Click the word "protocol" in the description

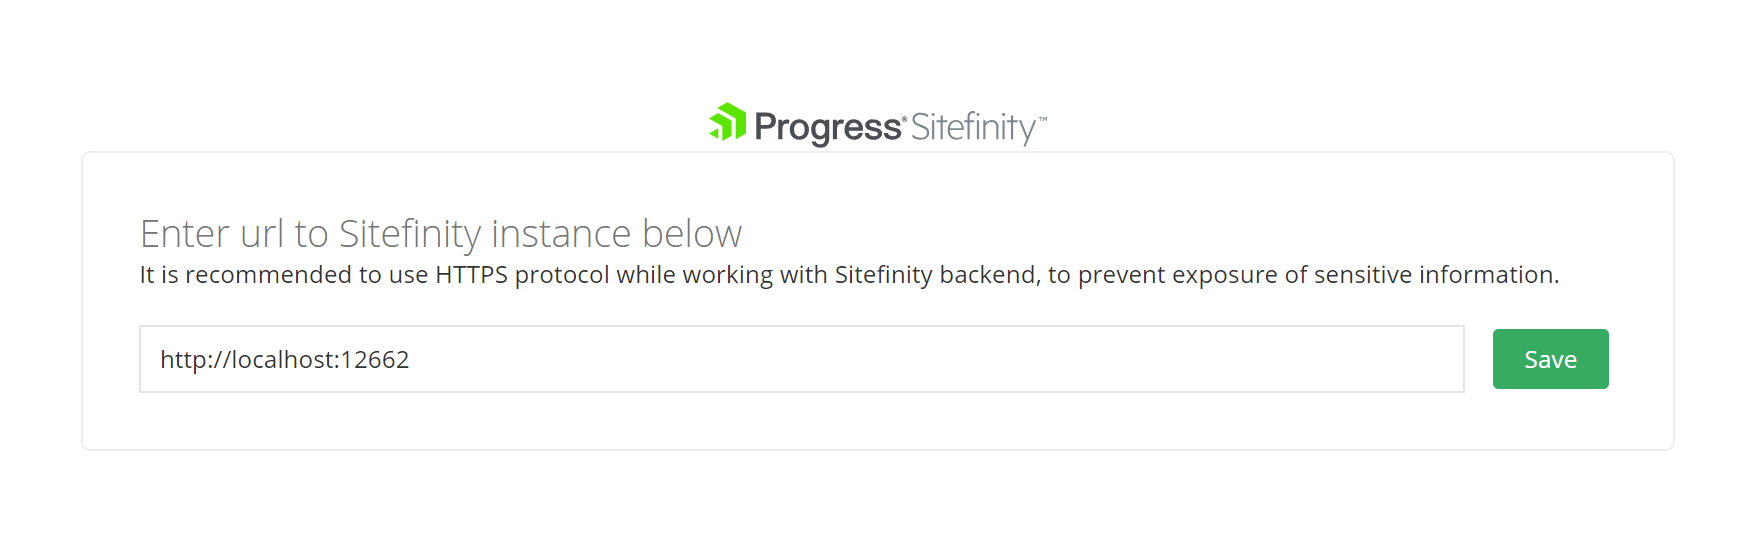(561, 275)
